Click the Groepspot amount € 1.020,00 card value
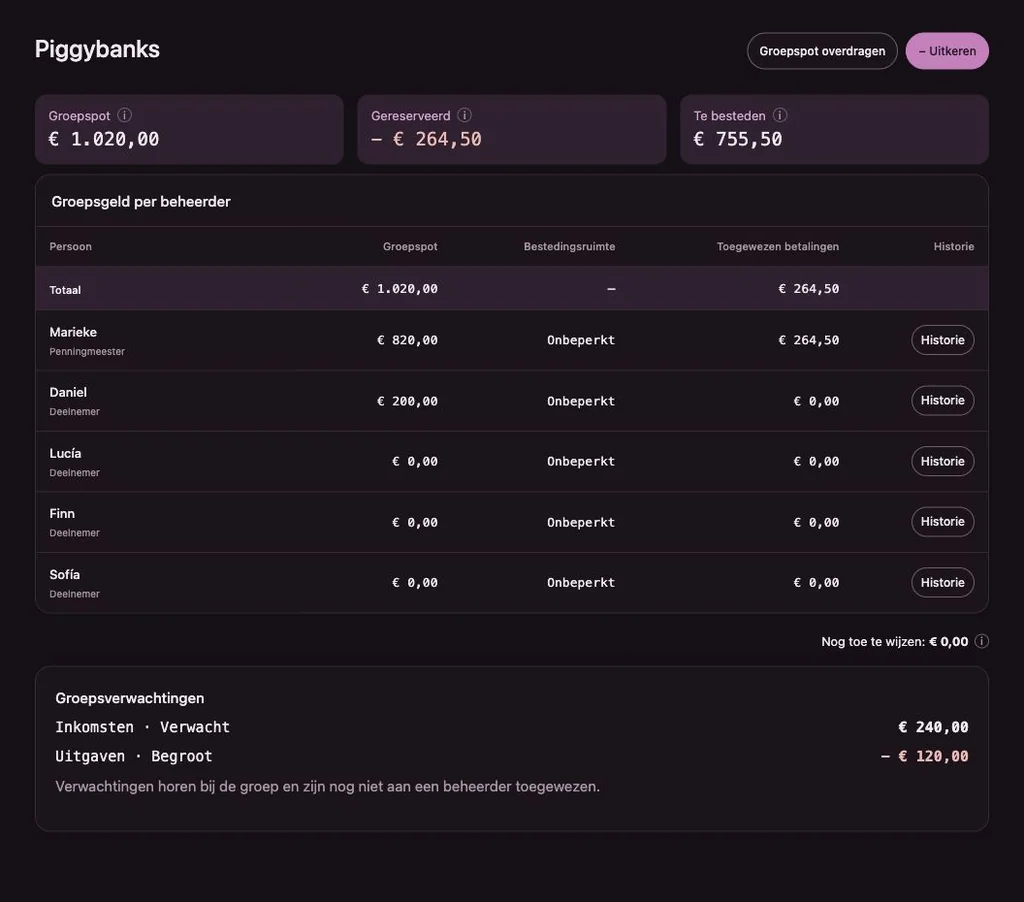Viewport: 1024px width, 902px height. click(104, 139)
